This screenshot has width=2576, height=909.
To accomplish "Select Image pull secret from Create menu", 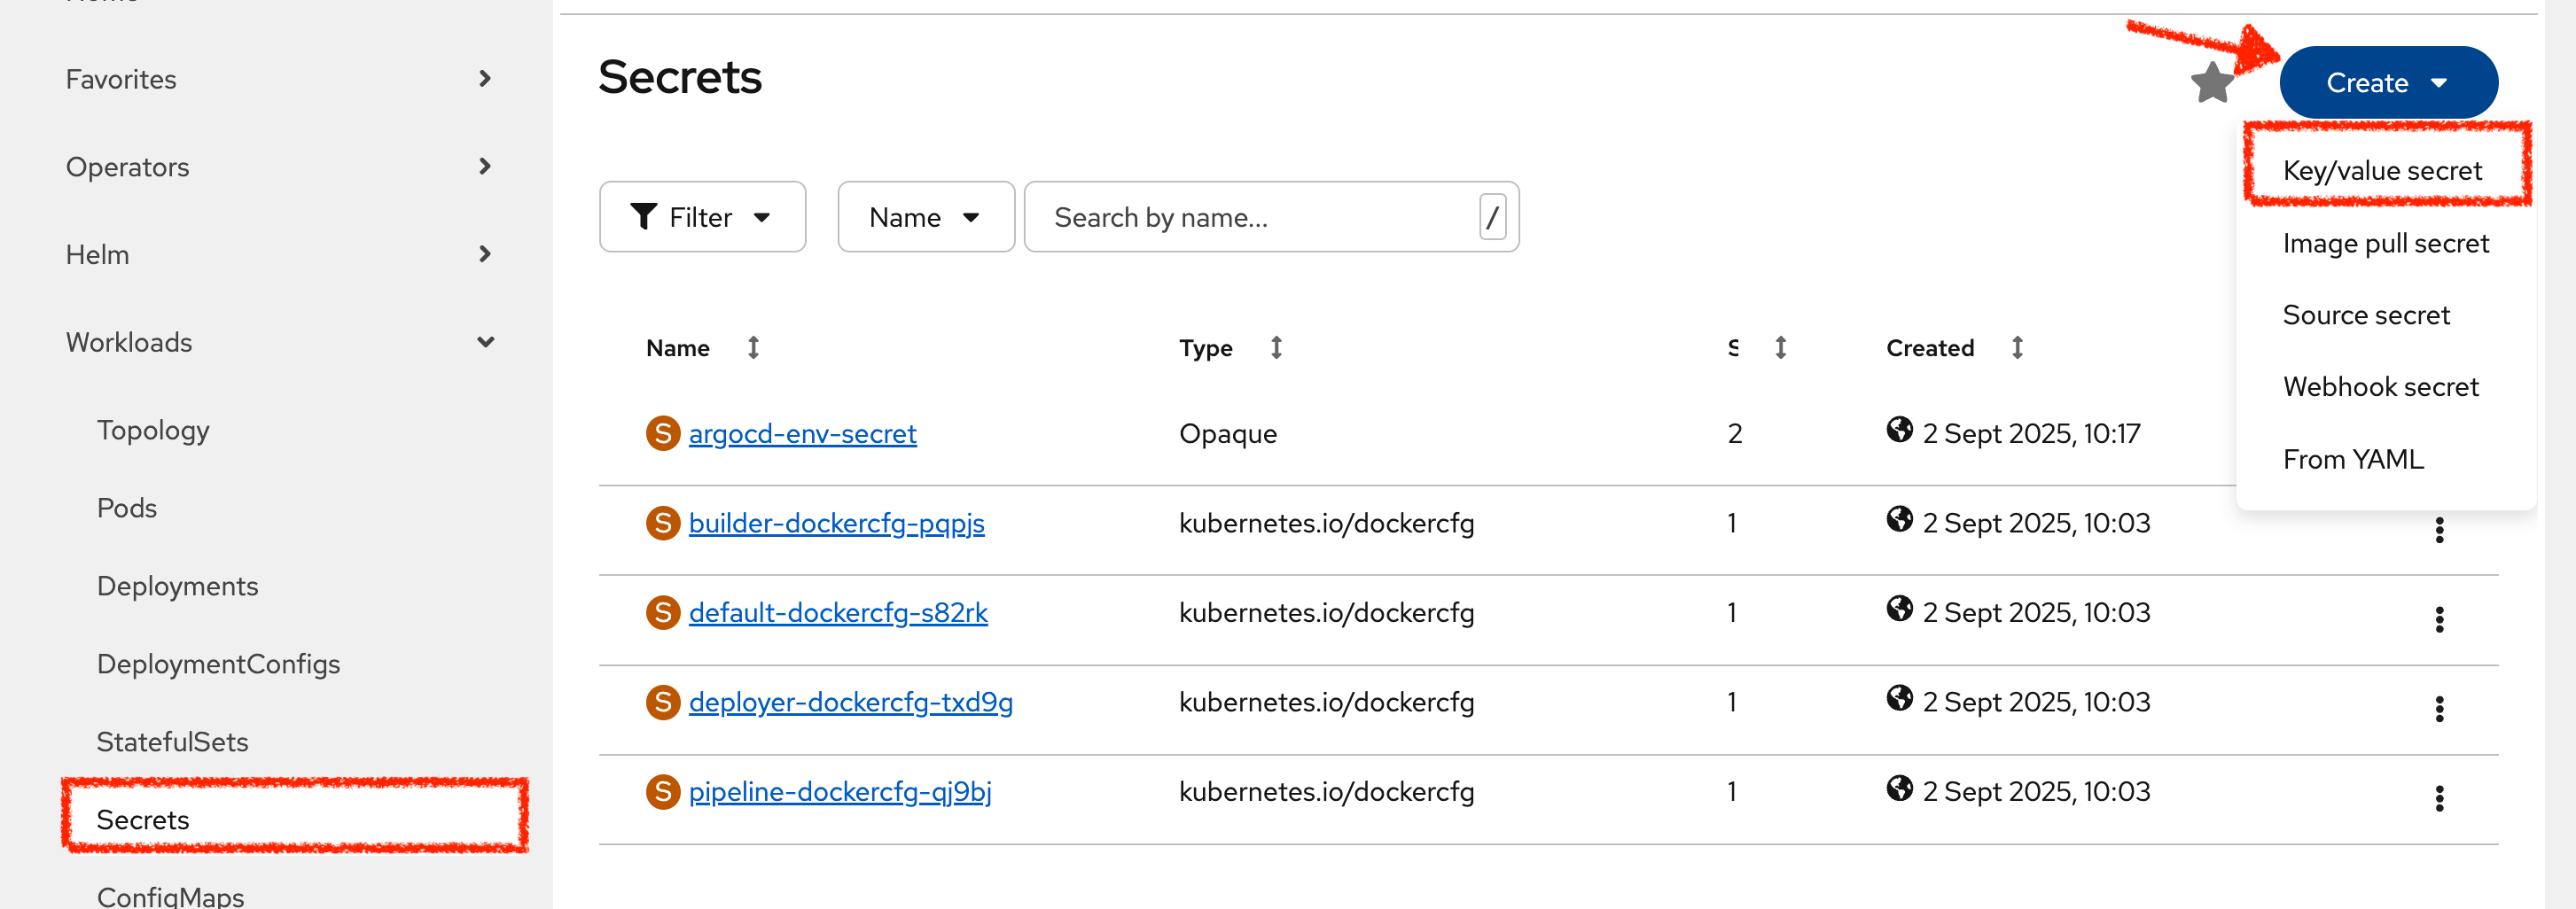I will 2386,243.
